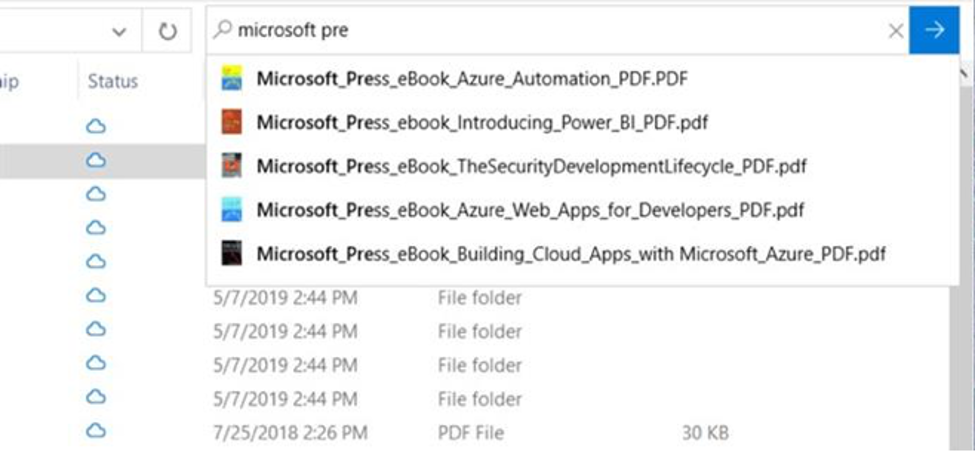Click the vertical scrollbar on the right edge

point(962,249)
